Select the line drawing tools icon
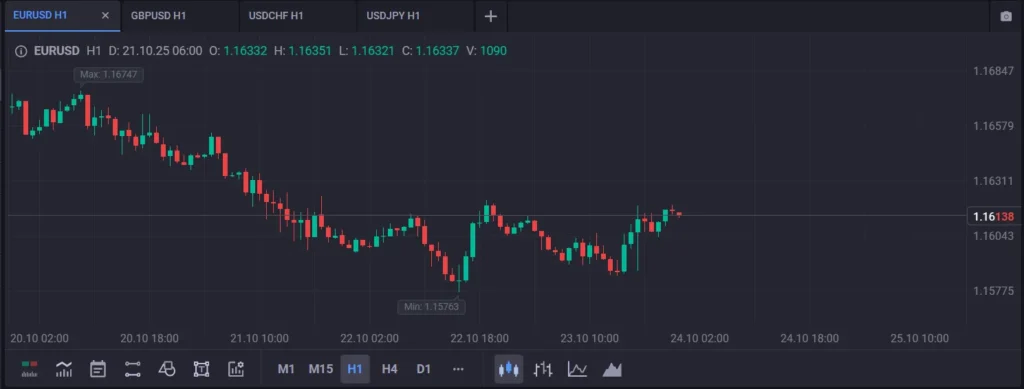This screenshot has height=389, width=1024. pos(133,369)
